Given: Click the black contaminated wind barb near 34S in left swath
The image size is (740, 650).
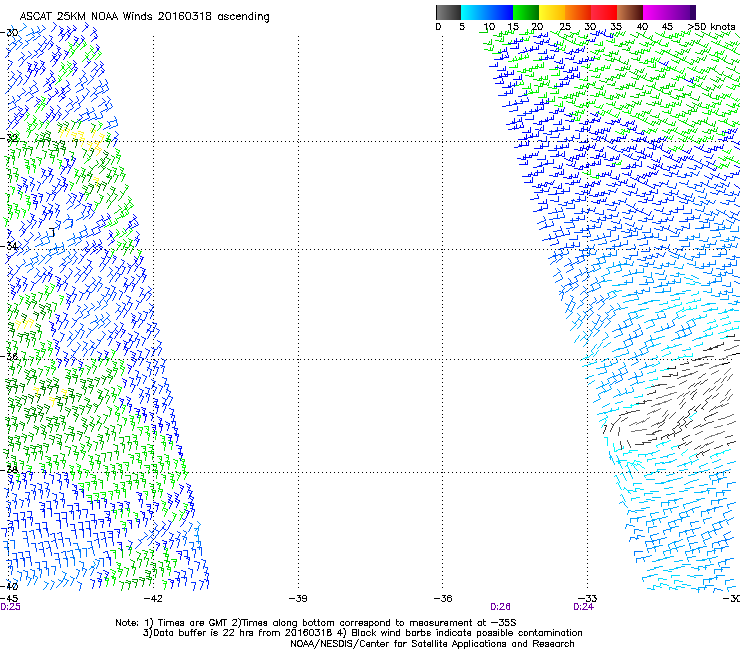Looking at the screenshot, I should (52, 232).
